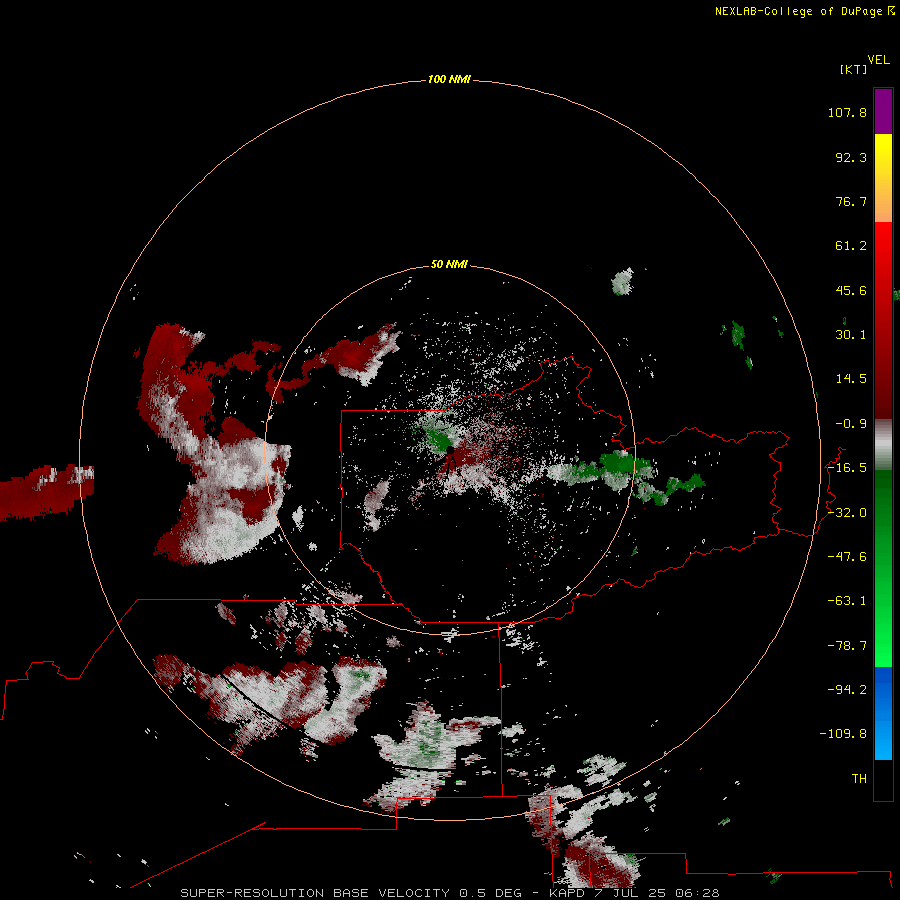Click the 30.1 legend value
900x900 pixels.
click(x=851, y=335)
